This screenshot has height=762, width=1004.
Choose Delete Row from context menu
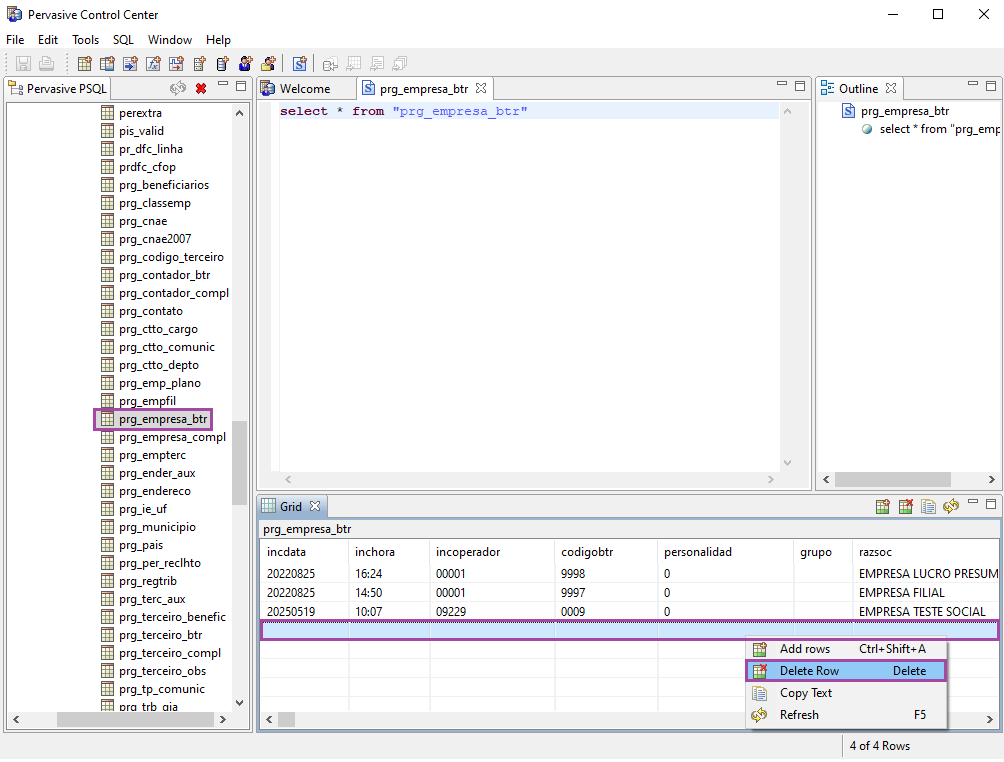point(809,671)
